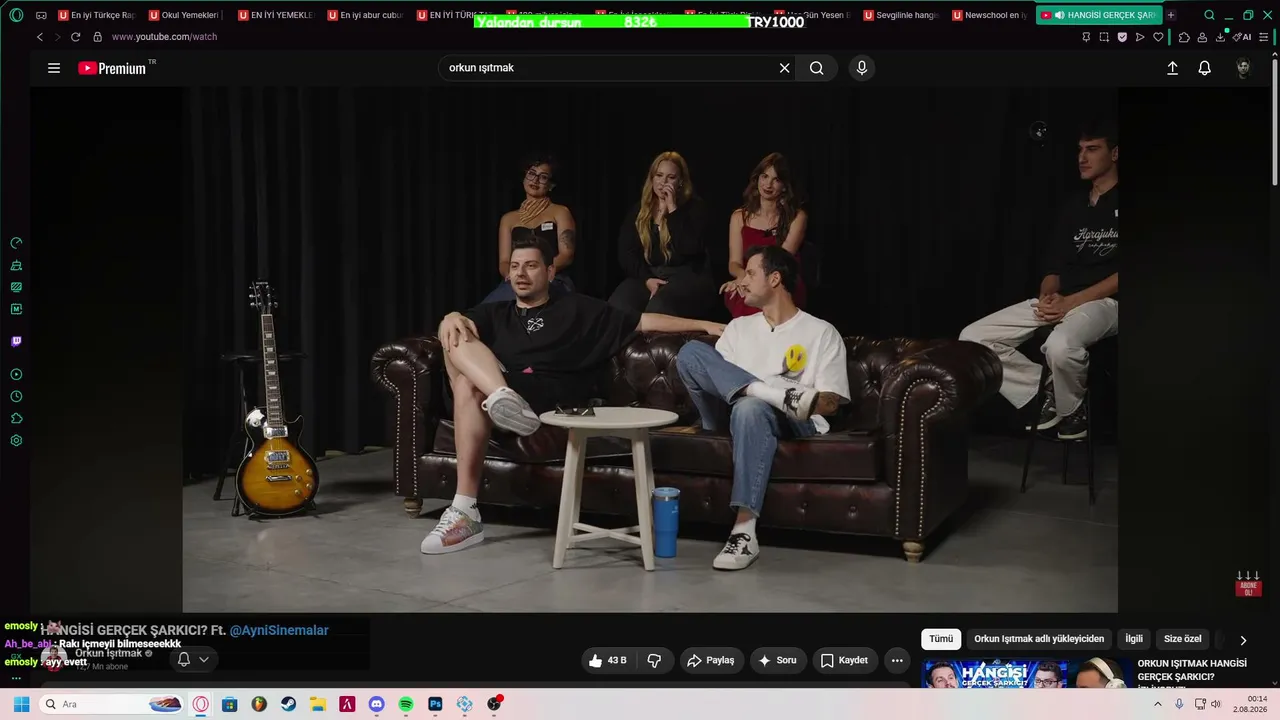Like the video with 43 B
The image size is (1280, 720).
click(608, 660)
